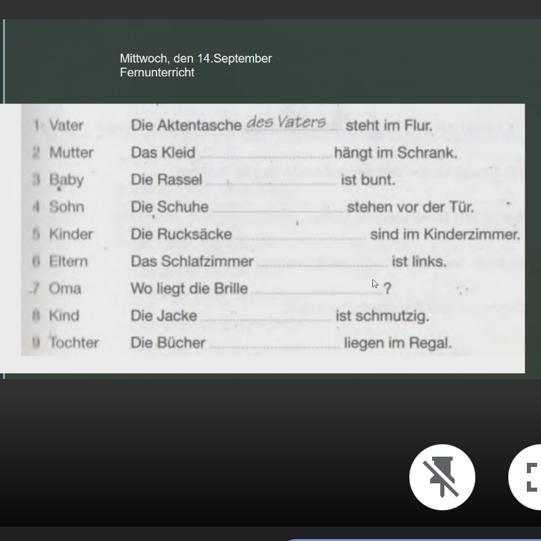Click the word "Baby" in row 3
This screenshot has height=541, width=541.
click(66, 180)
